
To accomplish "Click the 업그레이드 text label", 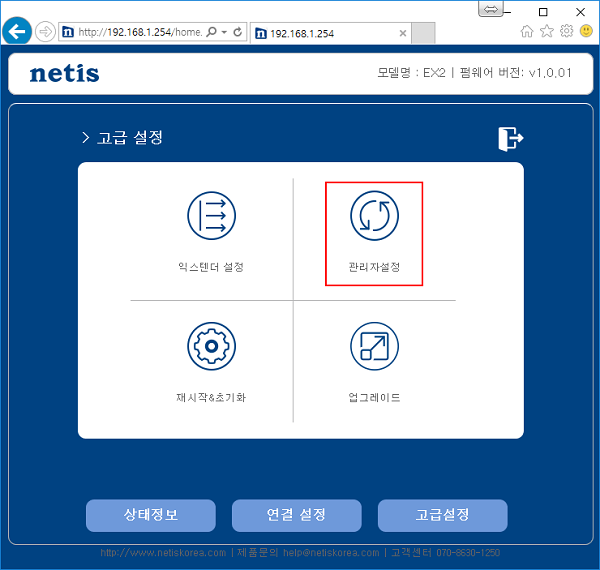I will pos(374,397).
